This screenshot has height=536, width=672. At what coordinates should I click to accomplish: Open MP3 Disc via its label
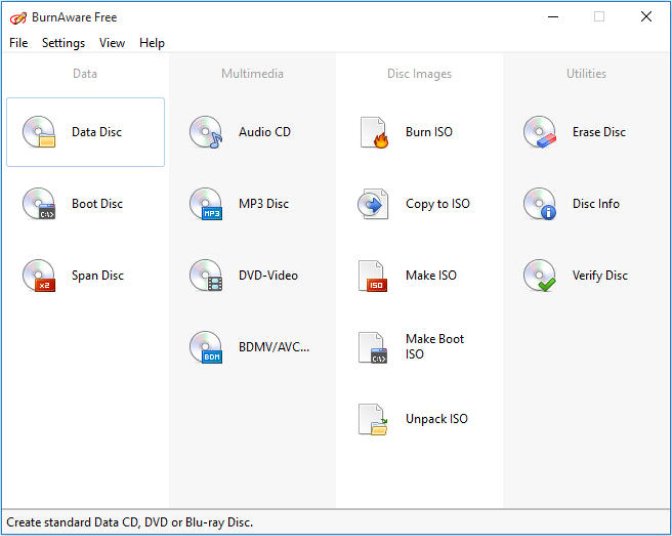(x=264, y=204)
